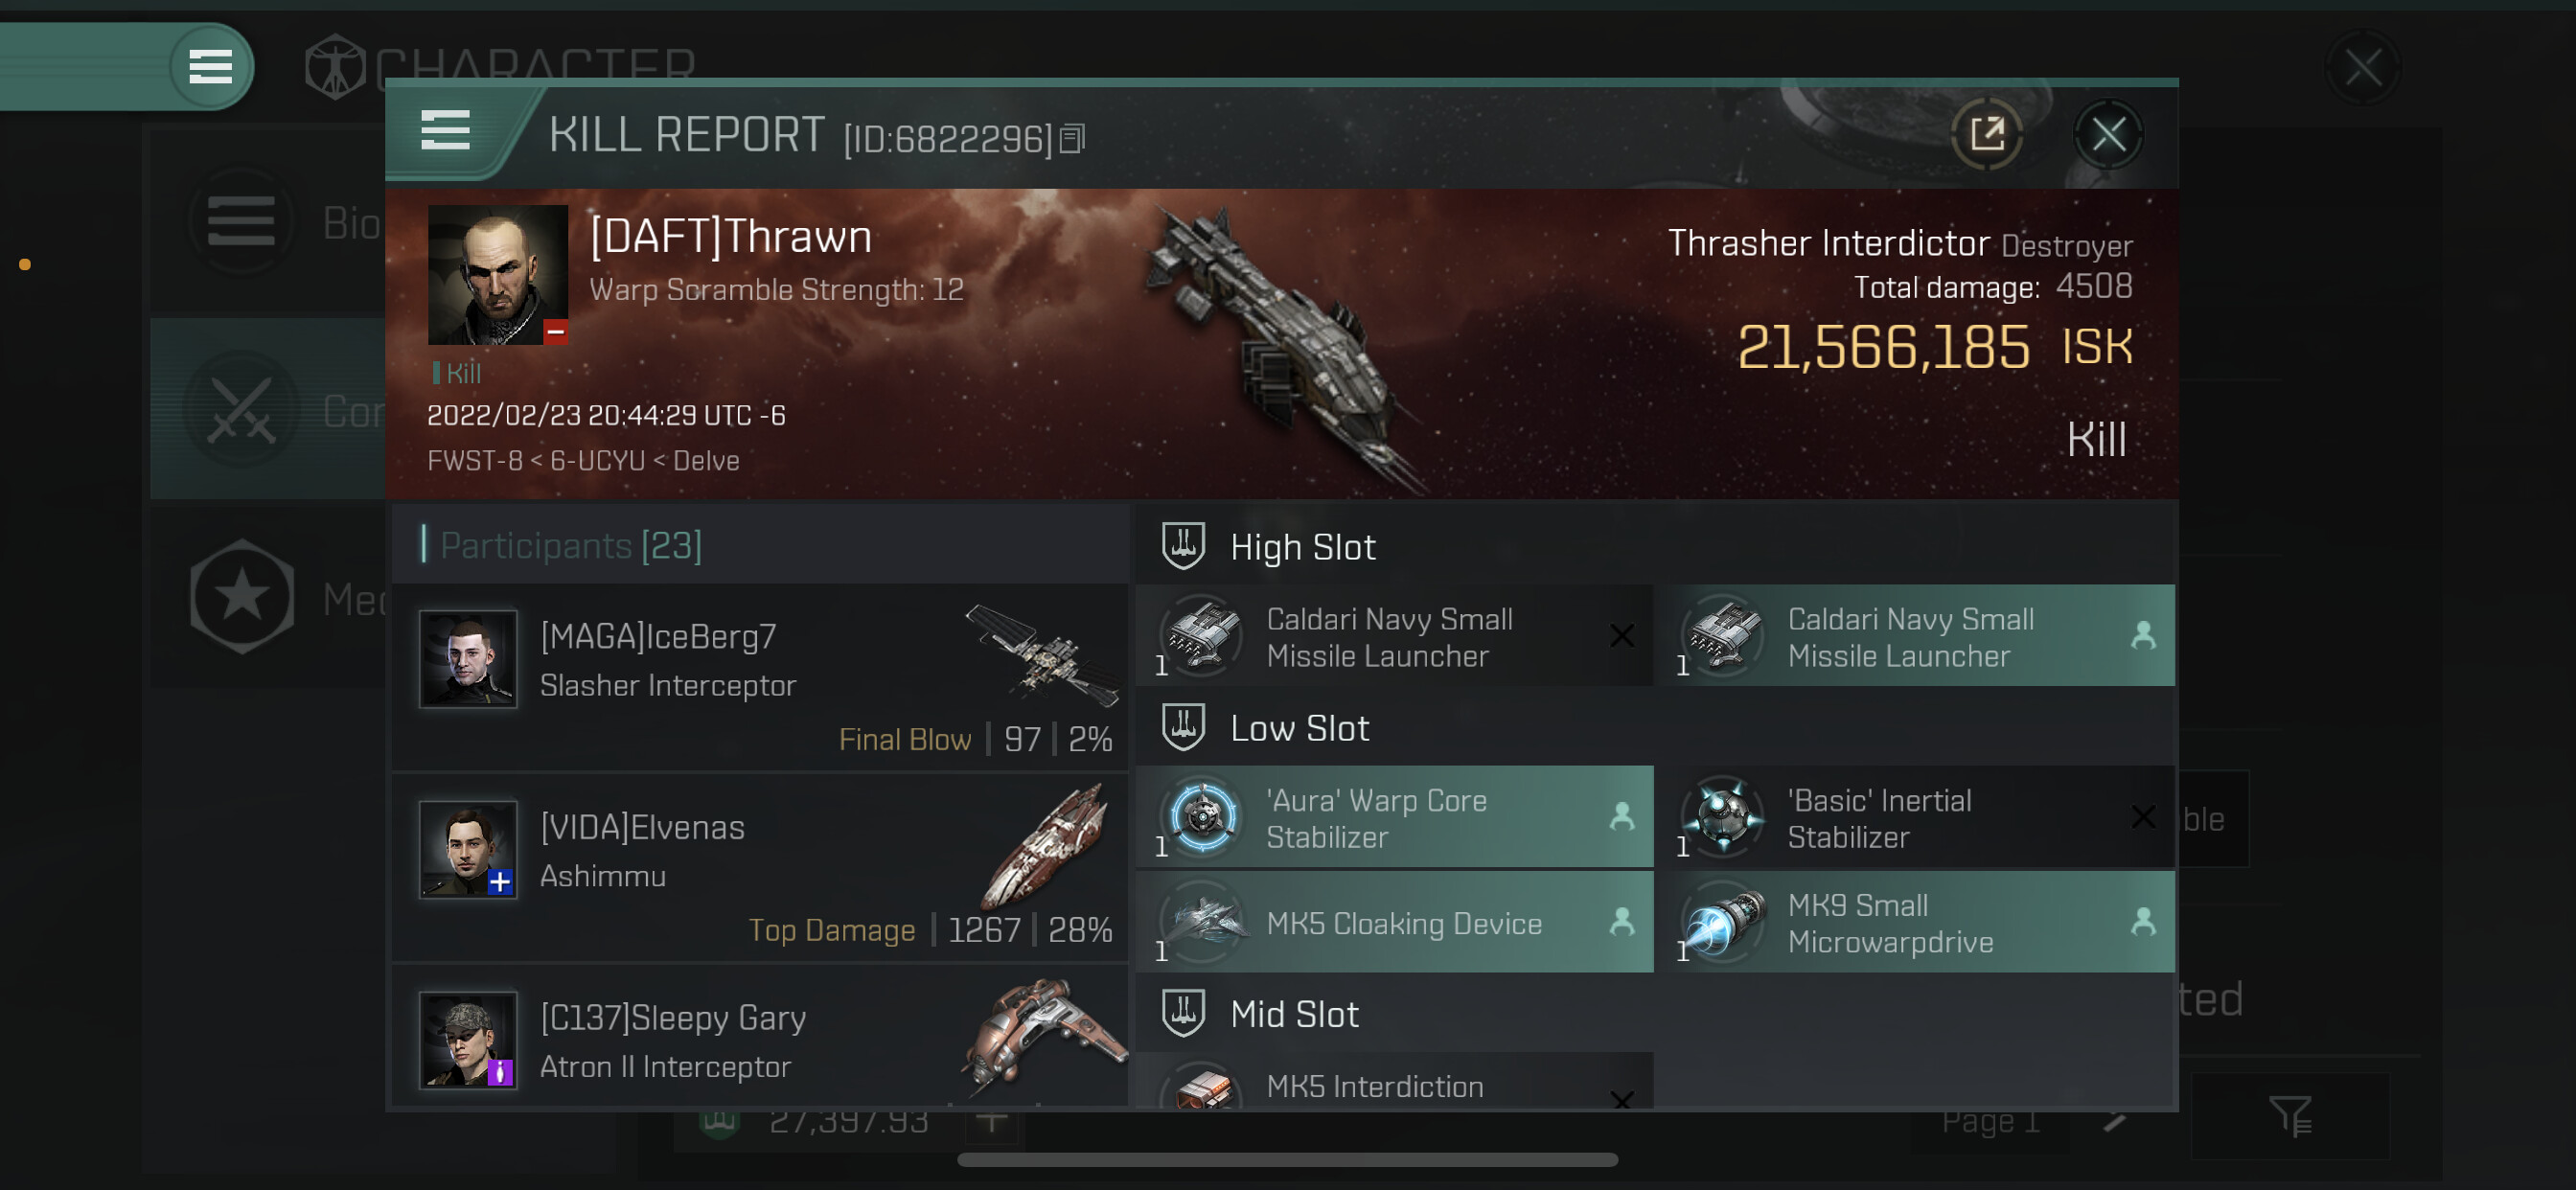Viewport: 2576px width, 1190px height.
Task: Open Thrawn's character portrait
Action: (x=498, y=275)
